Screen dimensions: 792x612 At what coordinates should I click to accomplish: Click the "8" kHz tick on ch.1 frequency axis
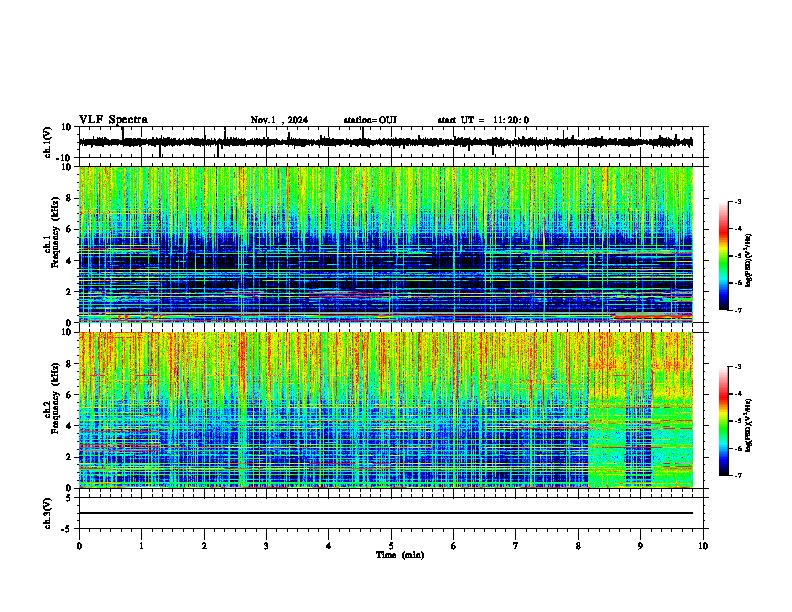click(71, 198)
